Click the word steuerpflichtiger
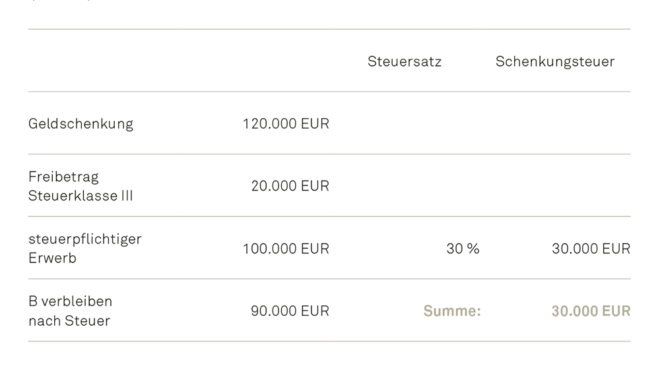 pos(85,240)
